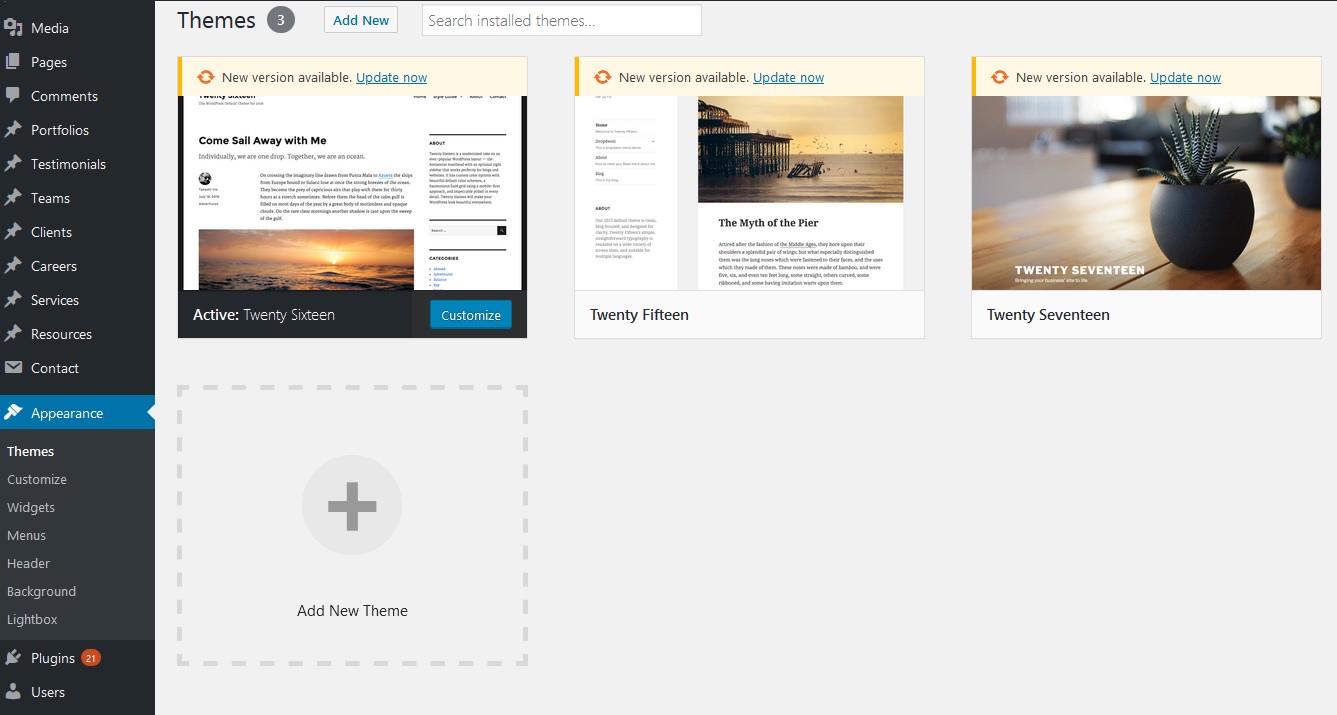Click the large plus icon to add theme
1337x715 pixels.
click(352, 506)
